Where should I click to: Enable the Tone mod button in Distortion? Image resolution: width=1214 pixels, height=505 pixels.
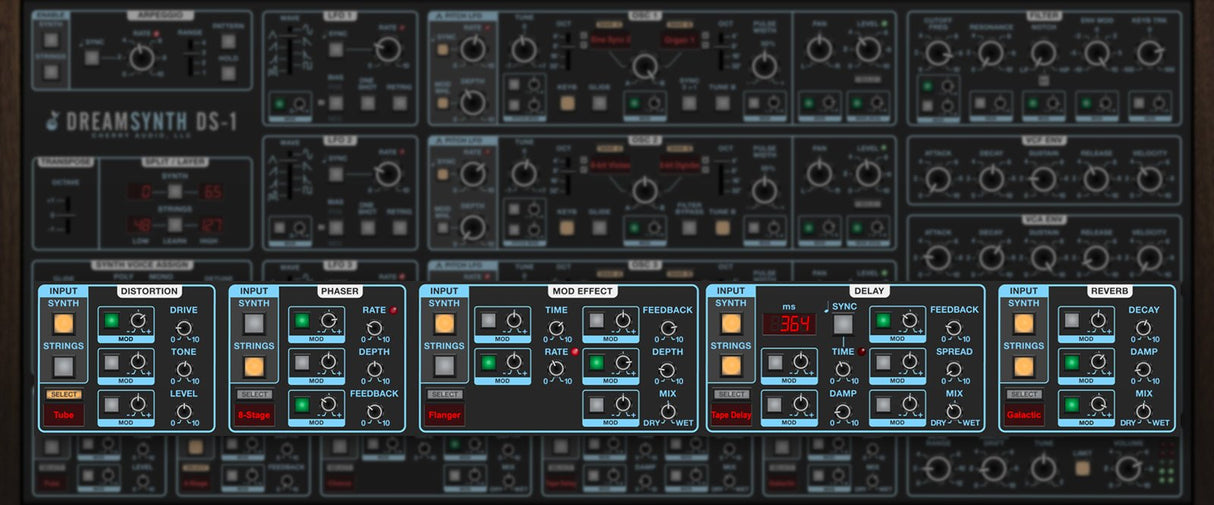(x=111, y=362)
